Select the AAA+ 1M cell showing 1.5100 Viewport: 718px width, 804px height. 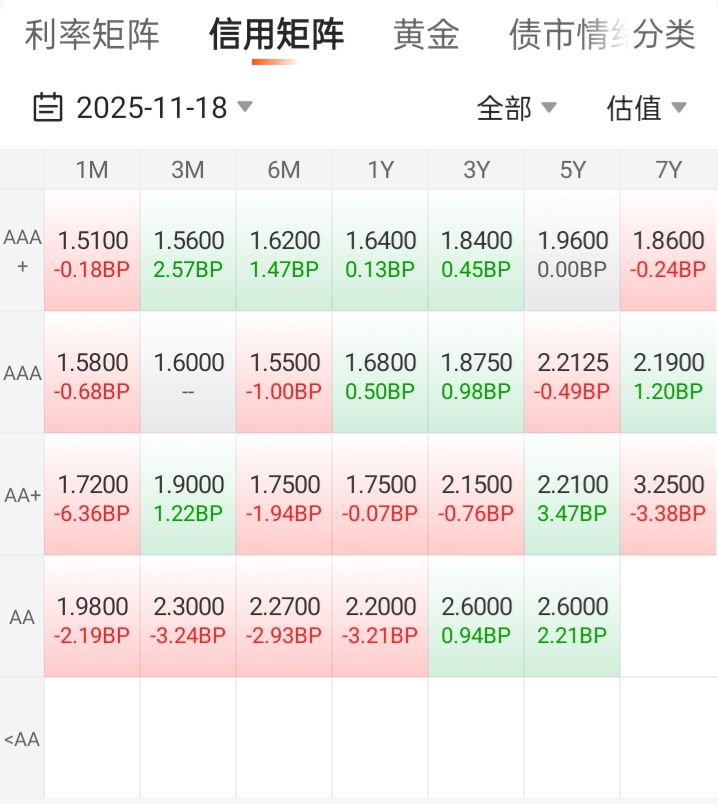click(92, 250)
